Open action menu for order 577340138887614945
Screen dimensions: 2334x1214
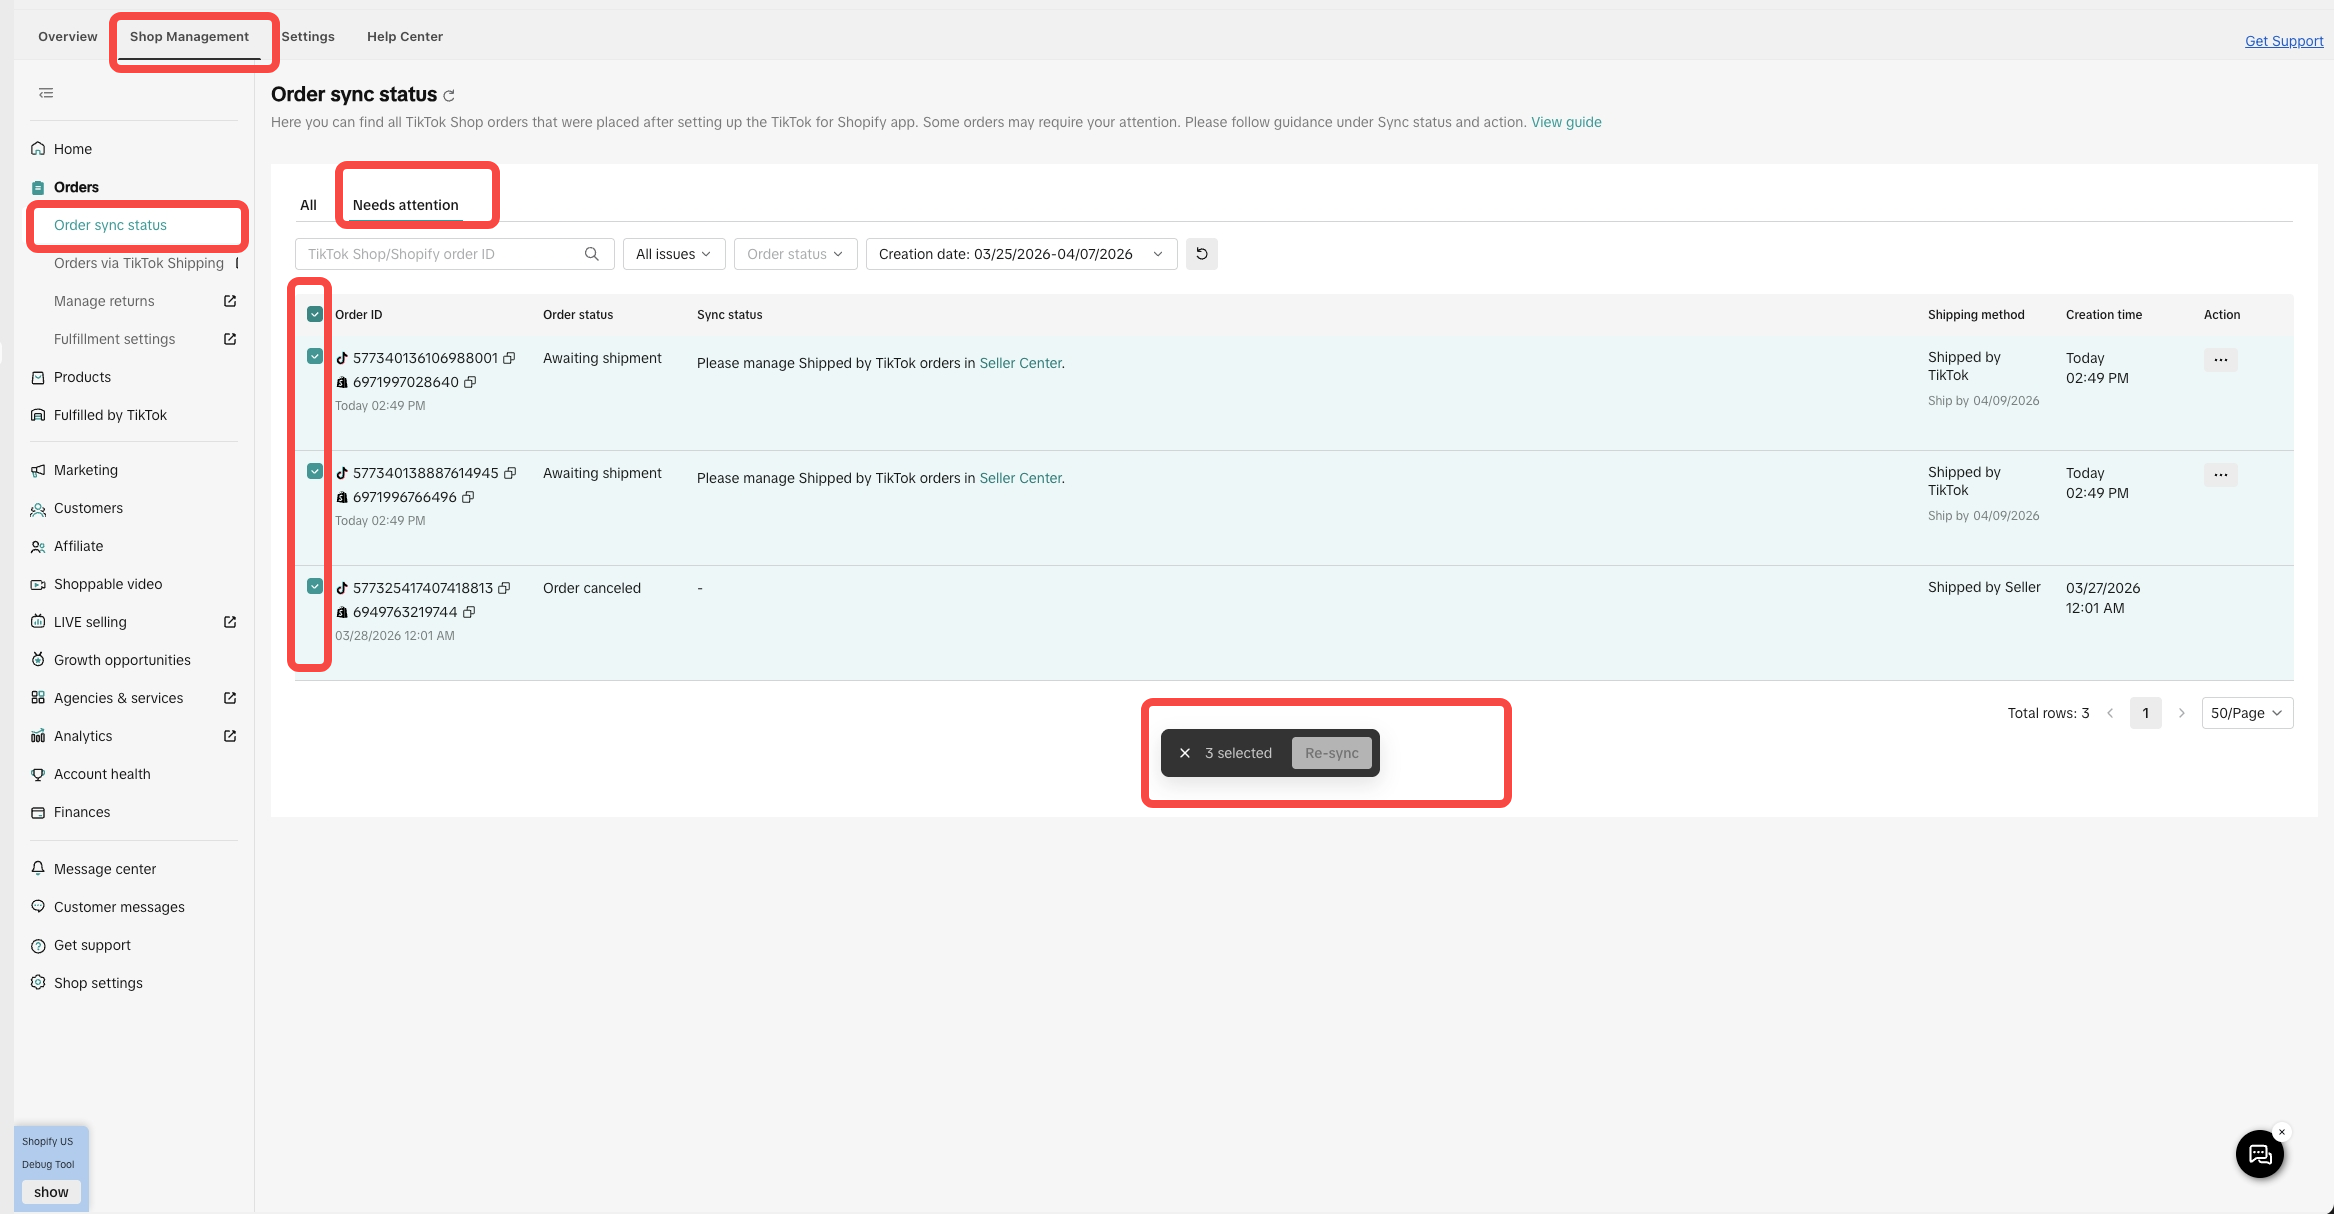coord(2221,475)
